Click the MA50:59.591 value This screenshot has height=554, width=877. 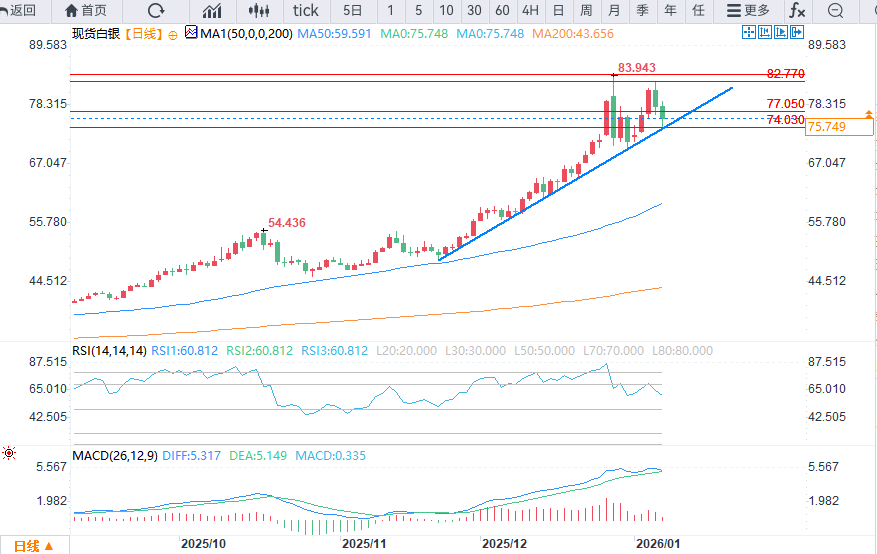pos(334,34)
